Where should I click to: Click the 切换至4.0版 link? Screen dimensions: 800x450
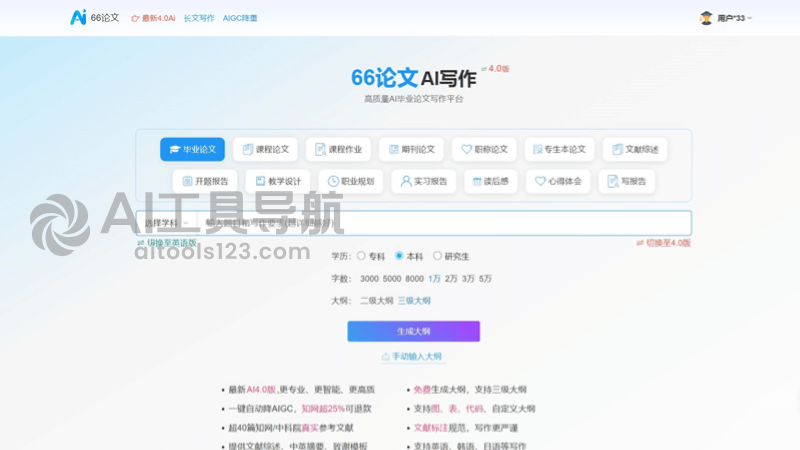663,243
